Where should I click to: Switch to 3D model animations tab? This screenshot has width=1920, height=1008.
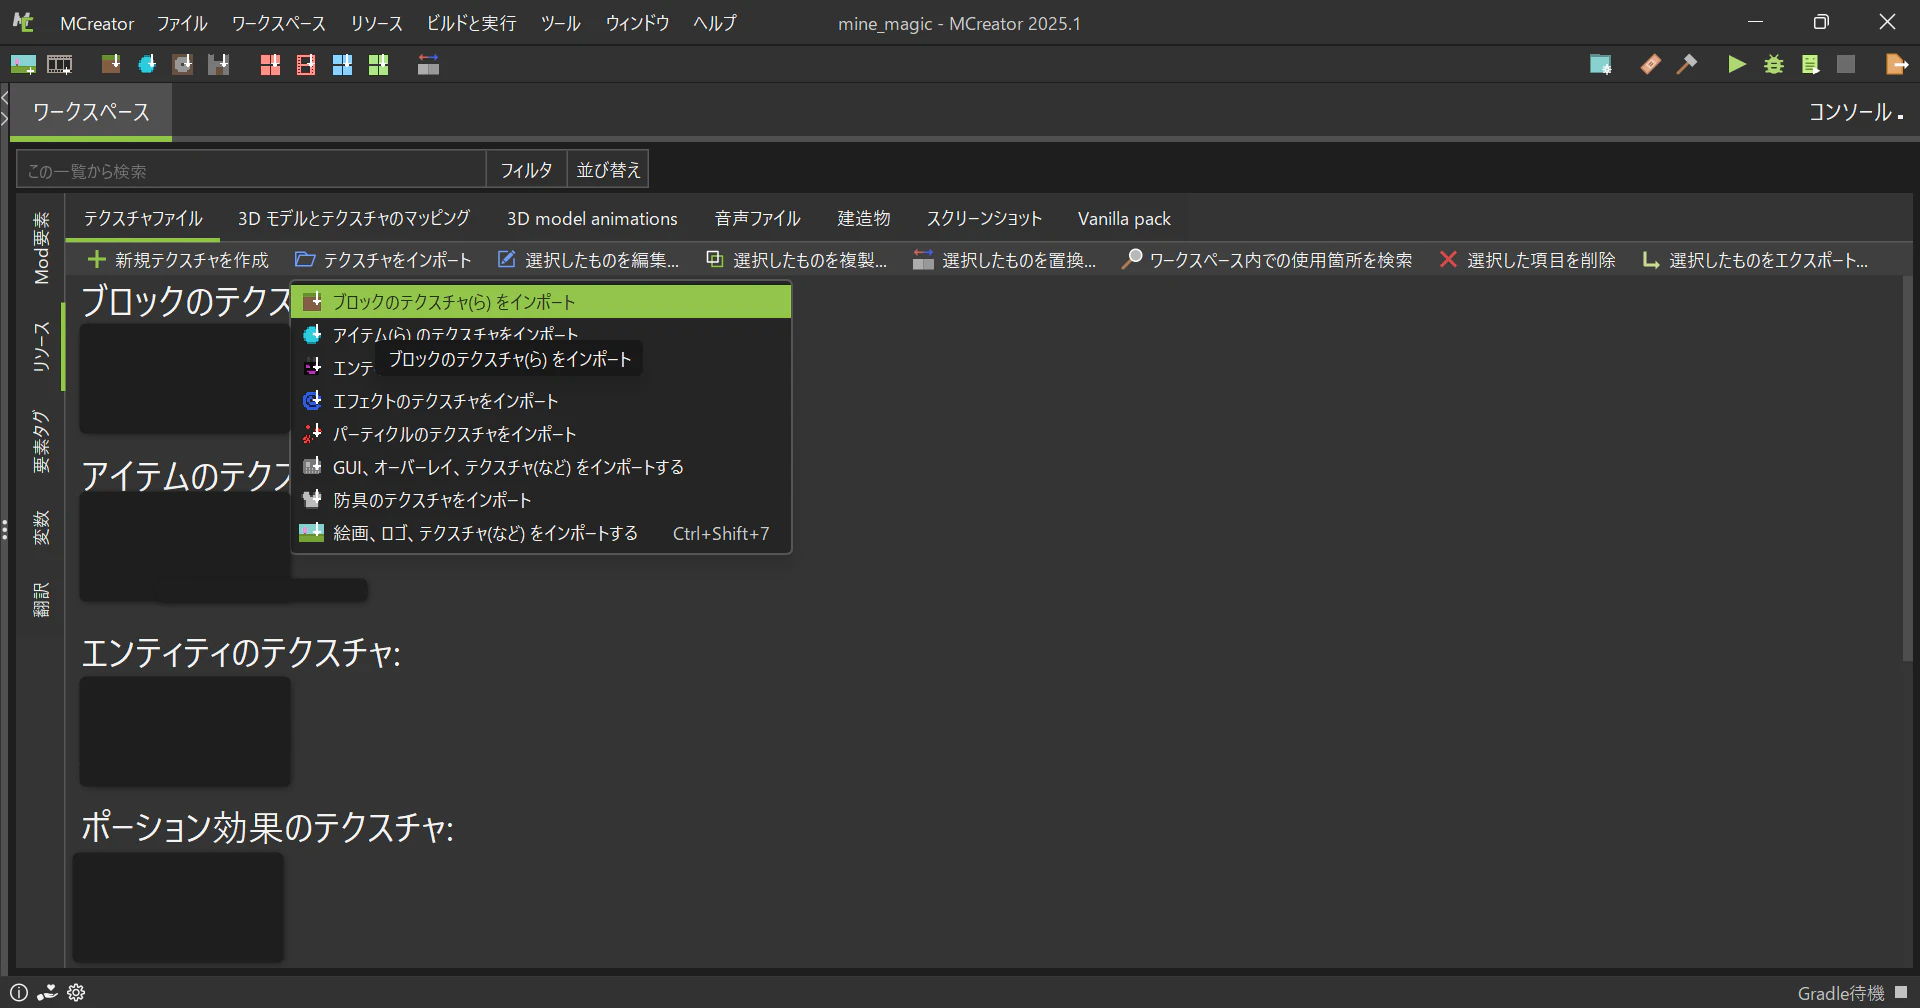[x=592, y=218]
